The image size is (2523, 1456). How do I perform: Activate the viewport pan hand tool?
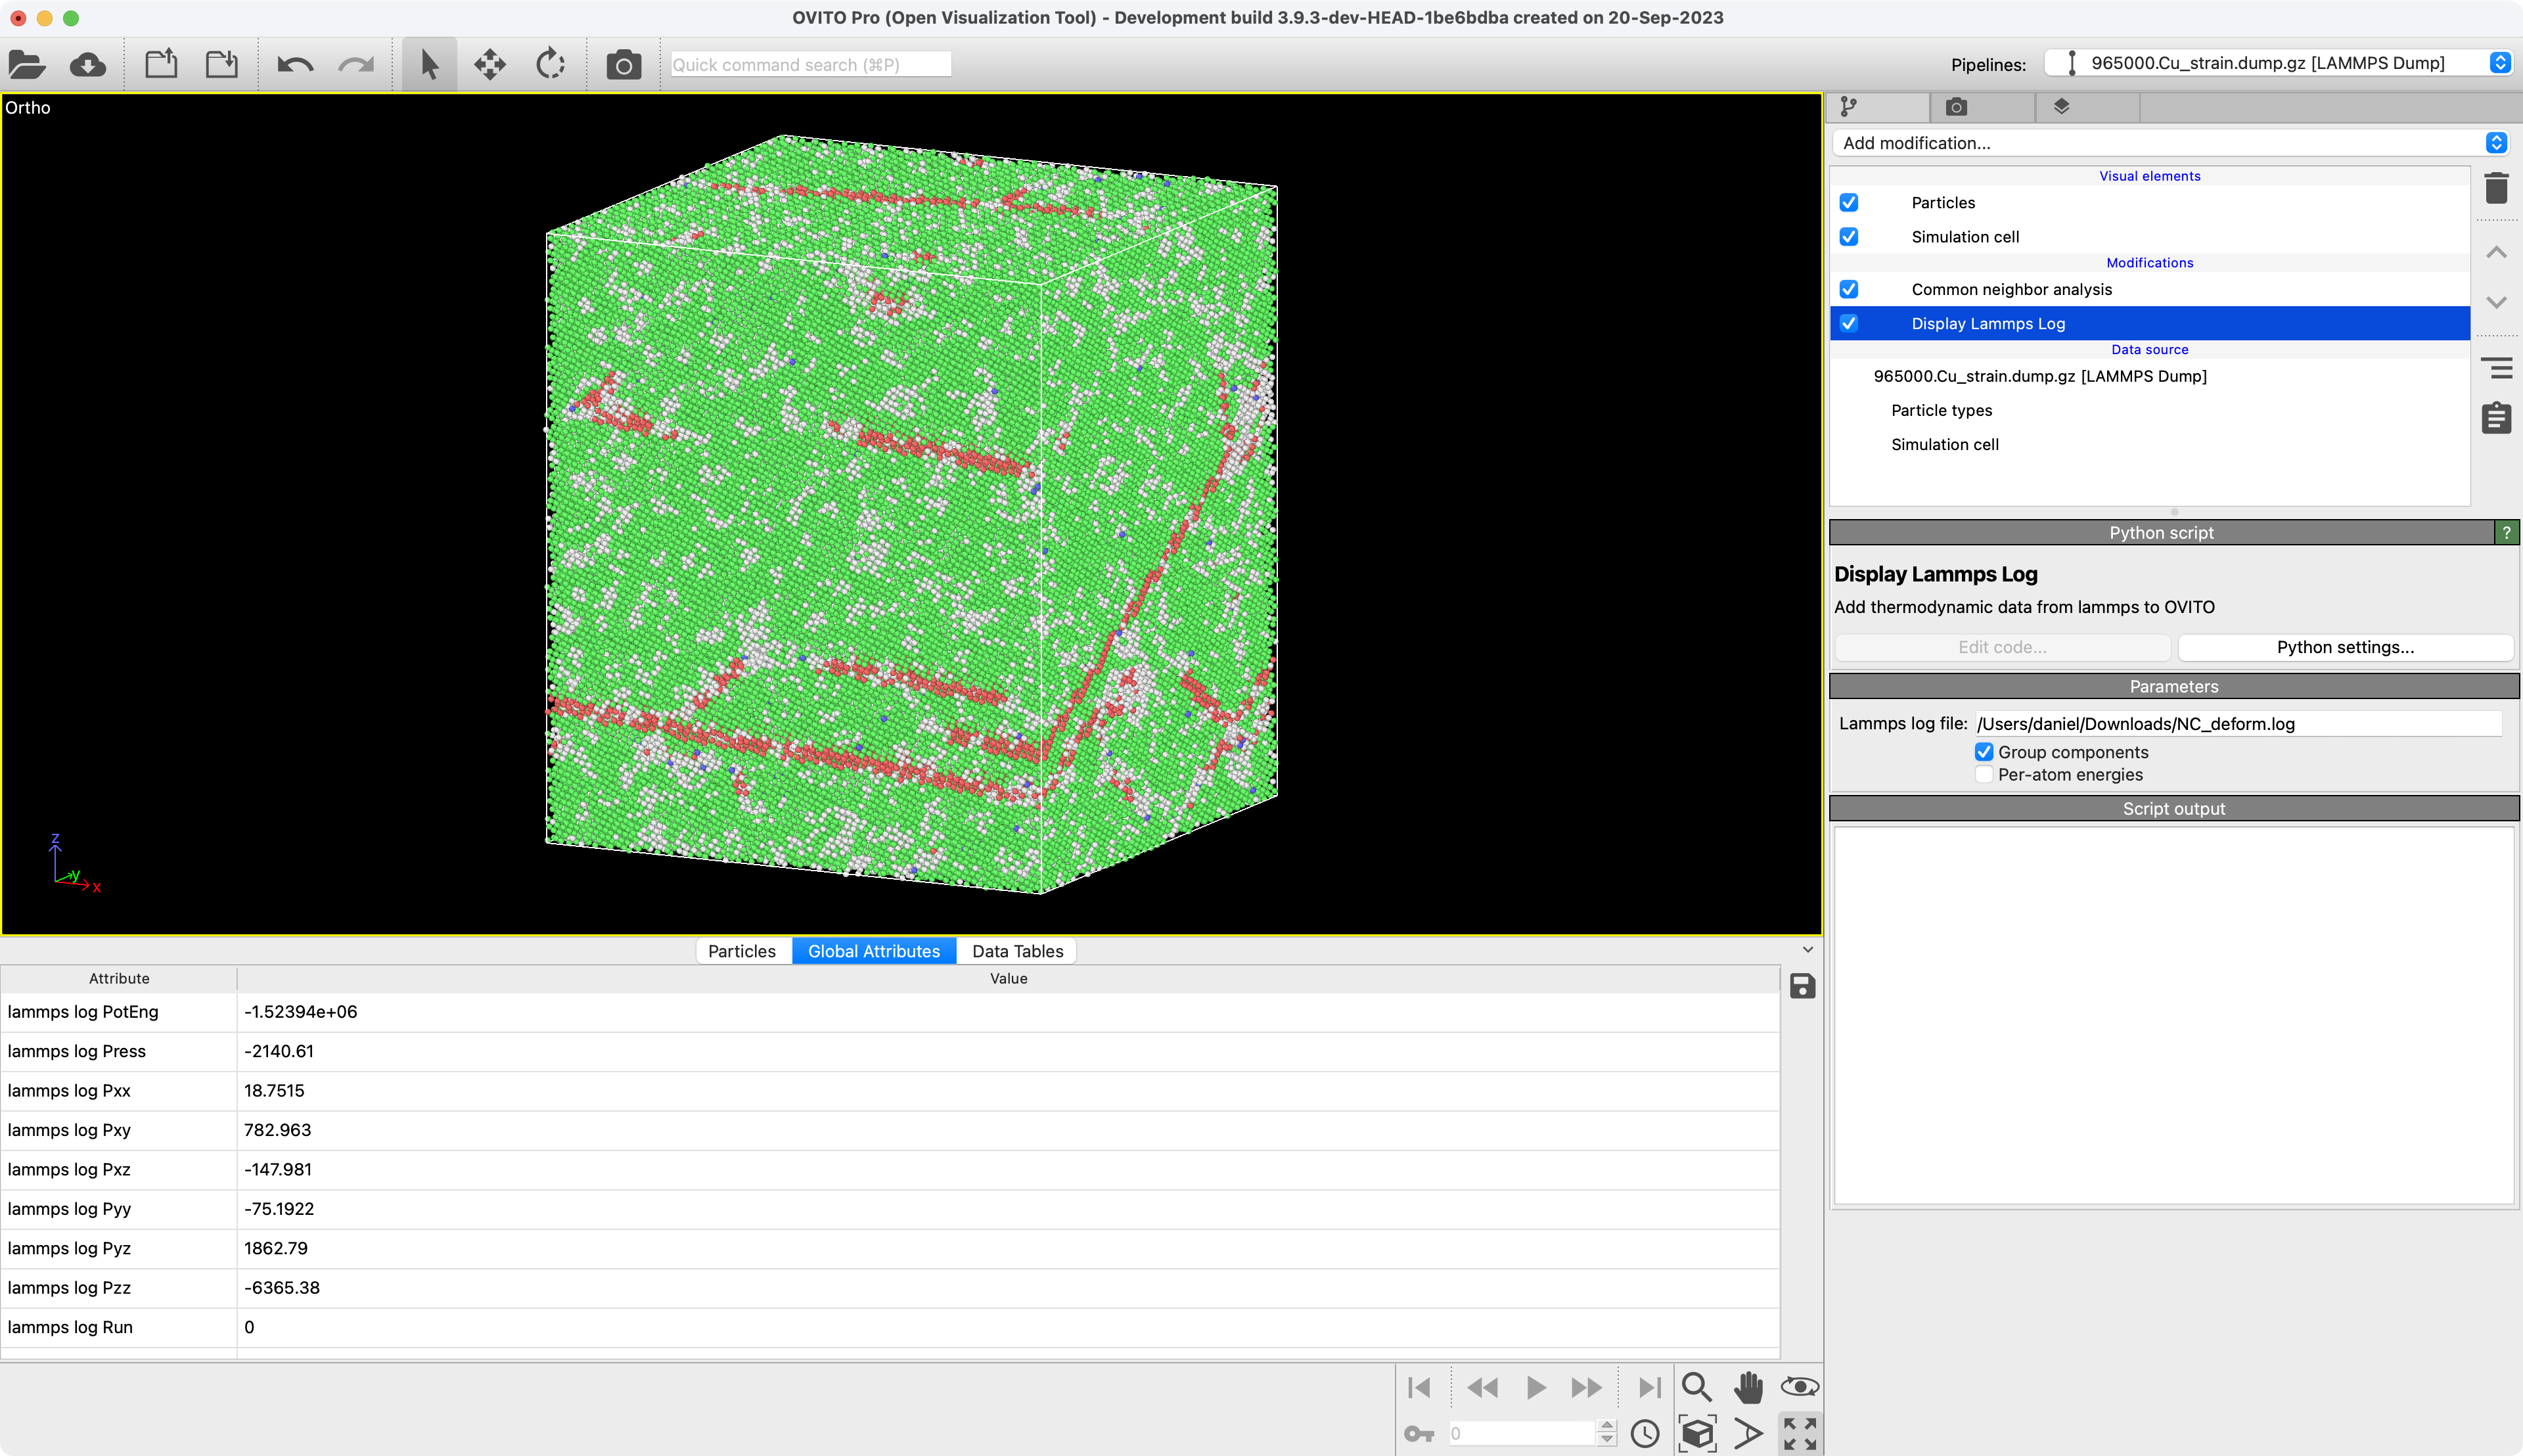click(x=1748, y=1387)
